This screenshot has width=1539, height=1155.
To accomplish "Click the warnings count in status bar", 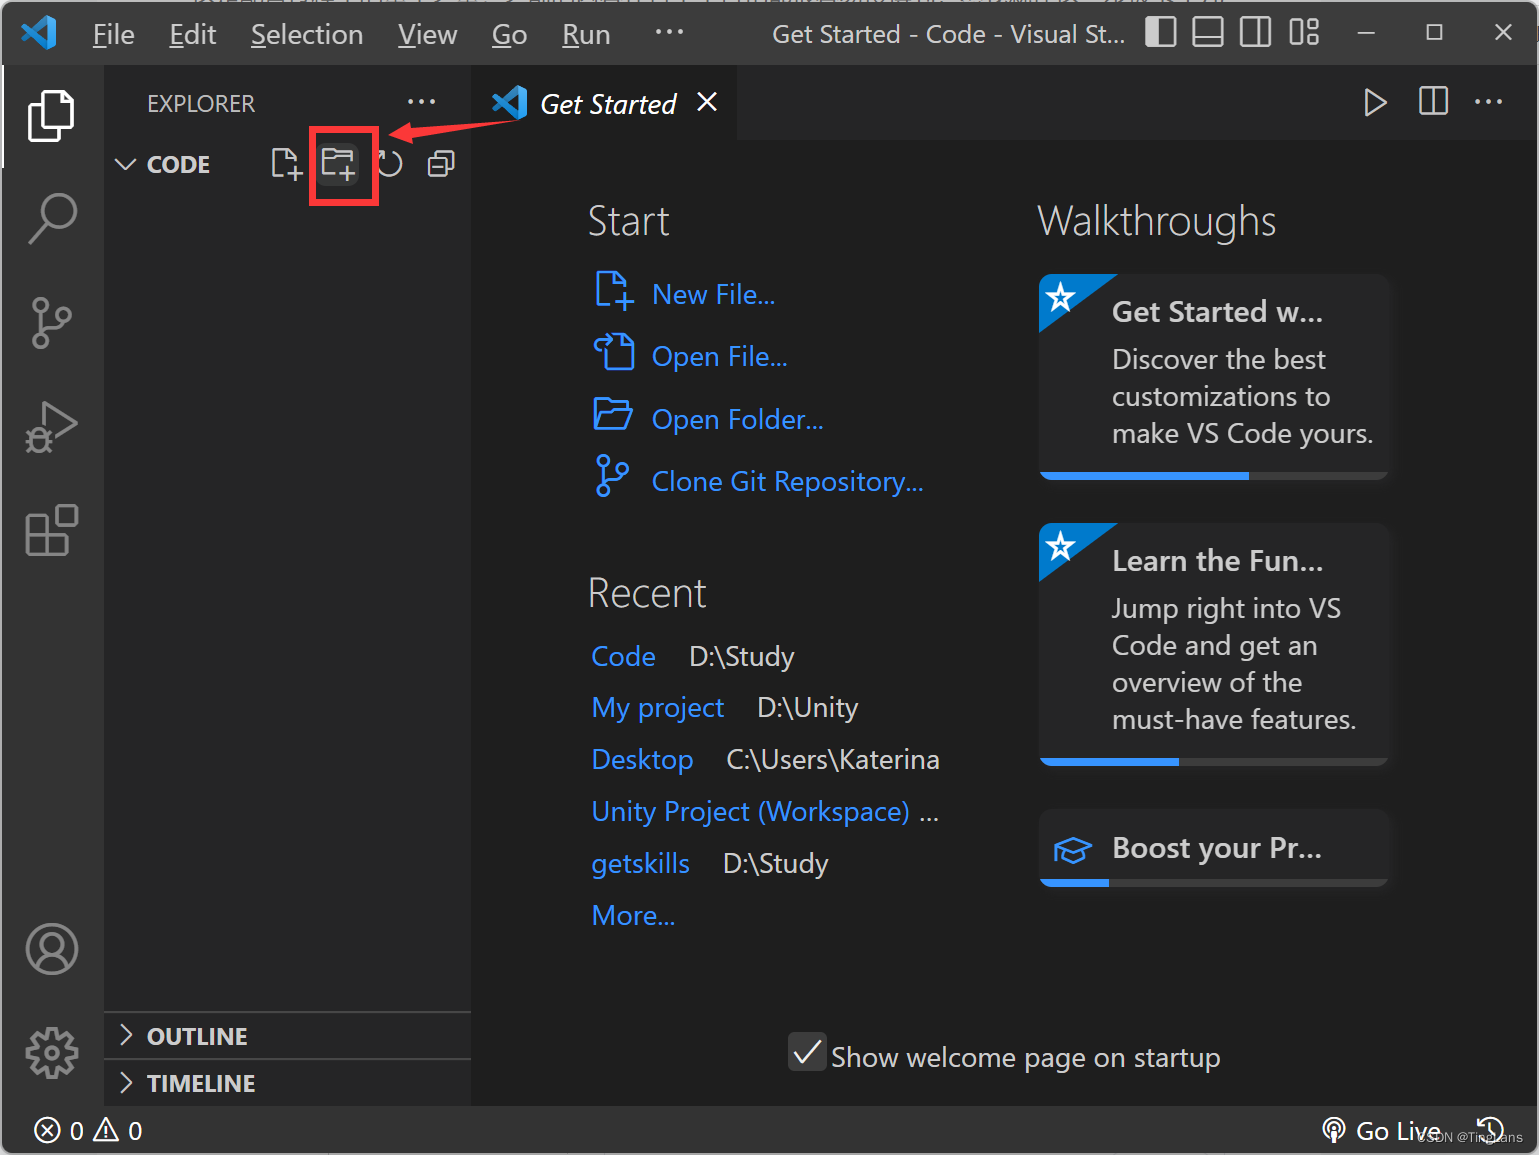I will tap(118, 1130).
